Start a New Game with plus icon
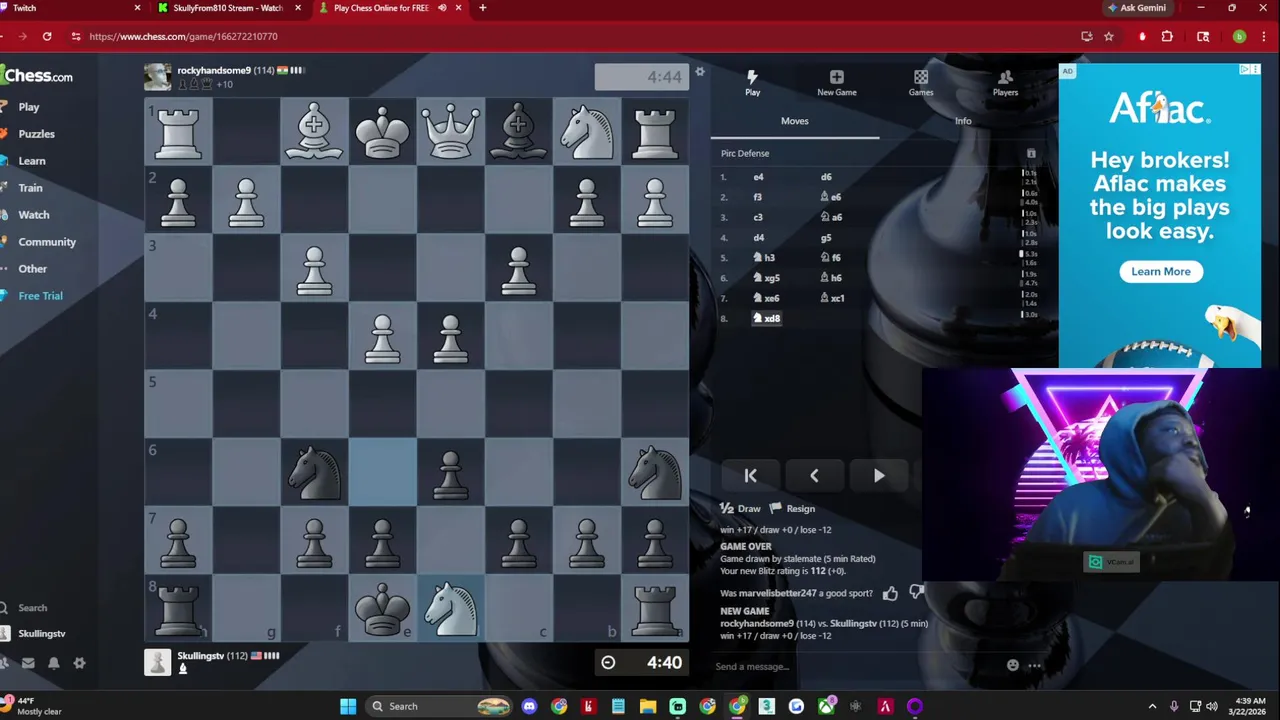Viewport: 1280px width, 720px height. (837, 83)
